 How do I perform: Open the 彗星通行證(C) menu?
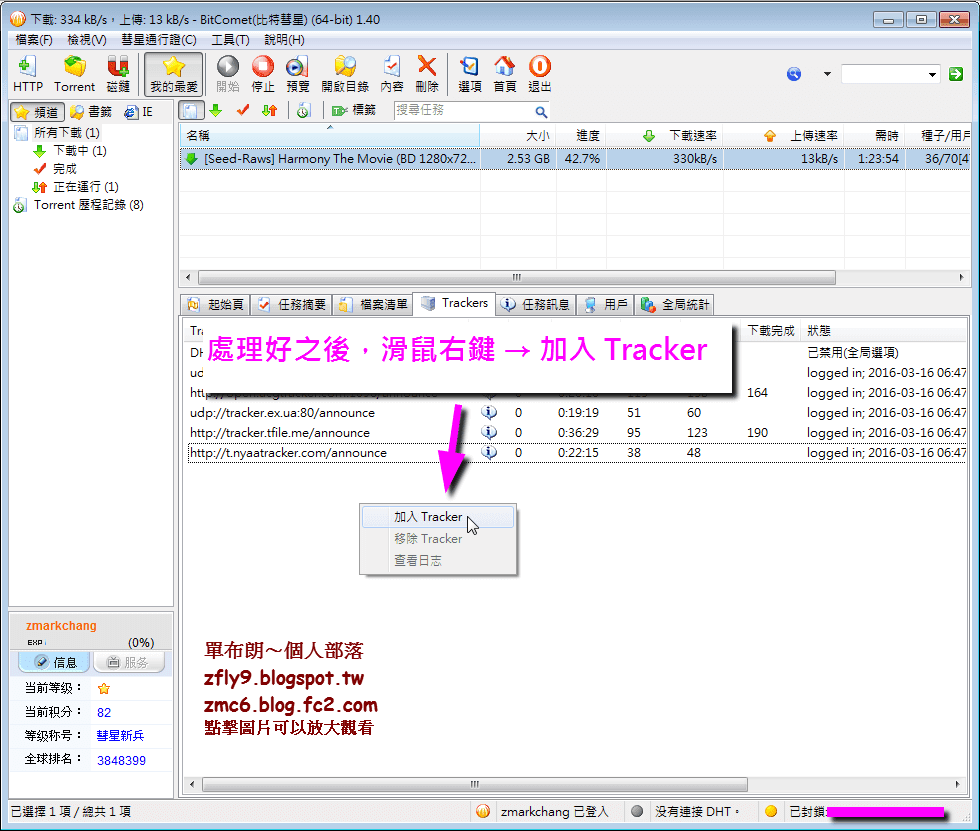pyautogui.click(x=159, y=40)
